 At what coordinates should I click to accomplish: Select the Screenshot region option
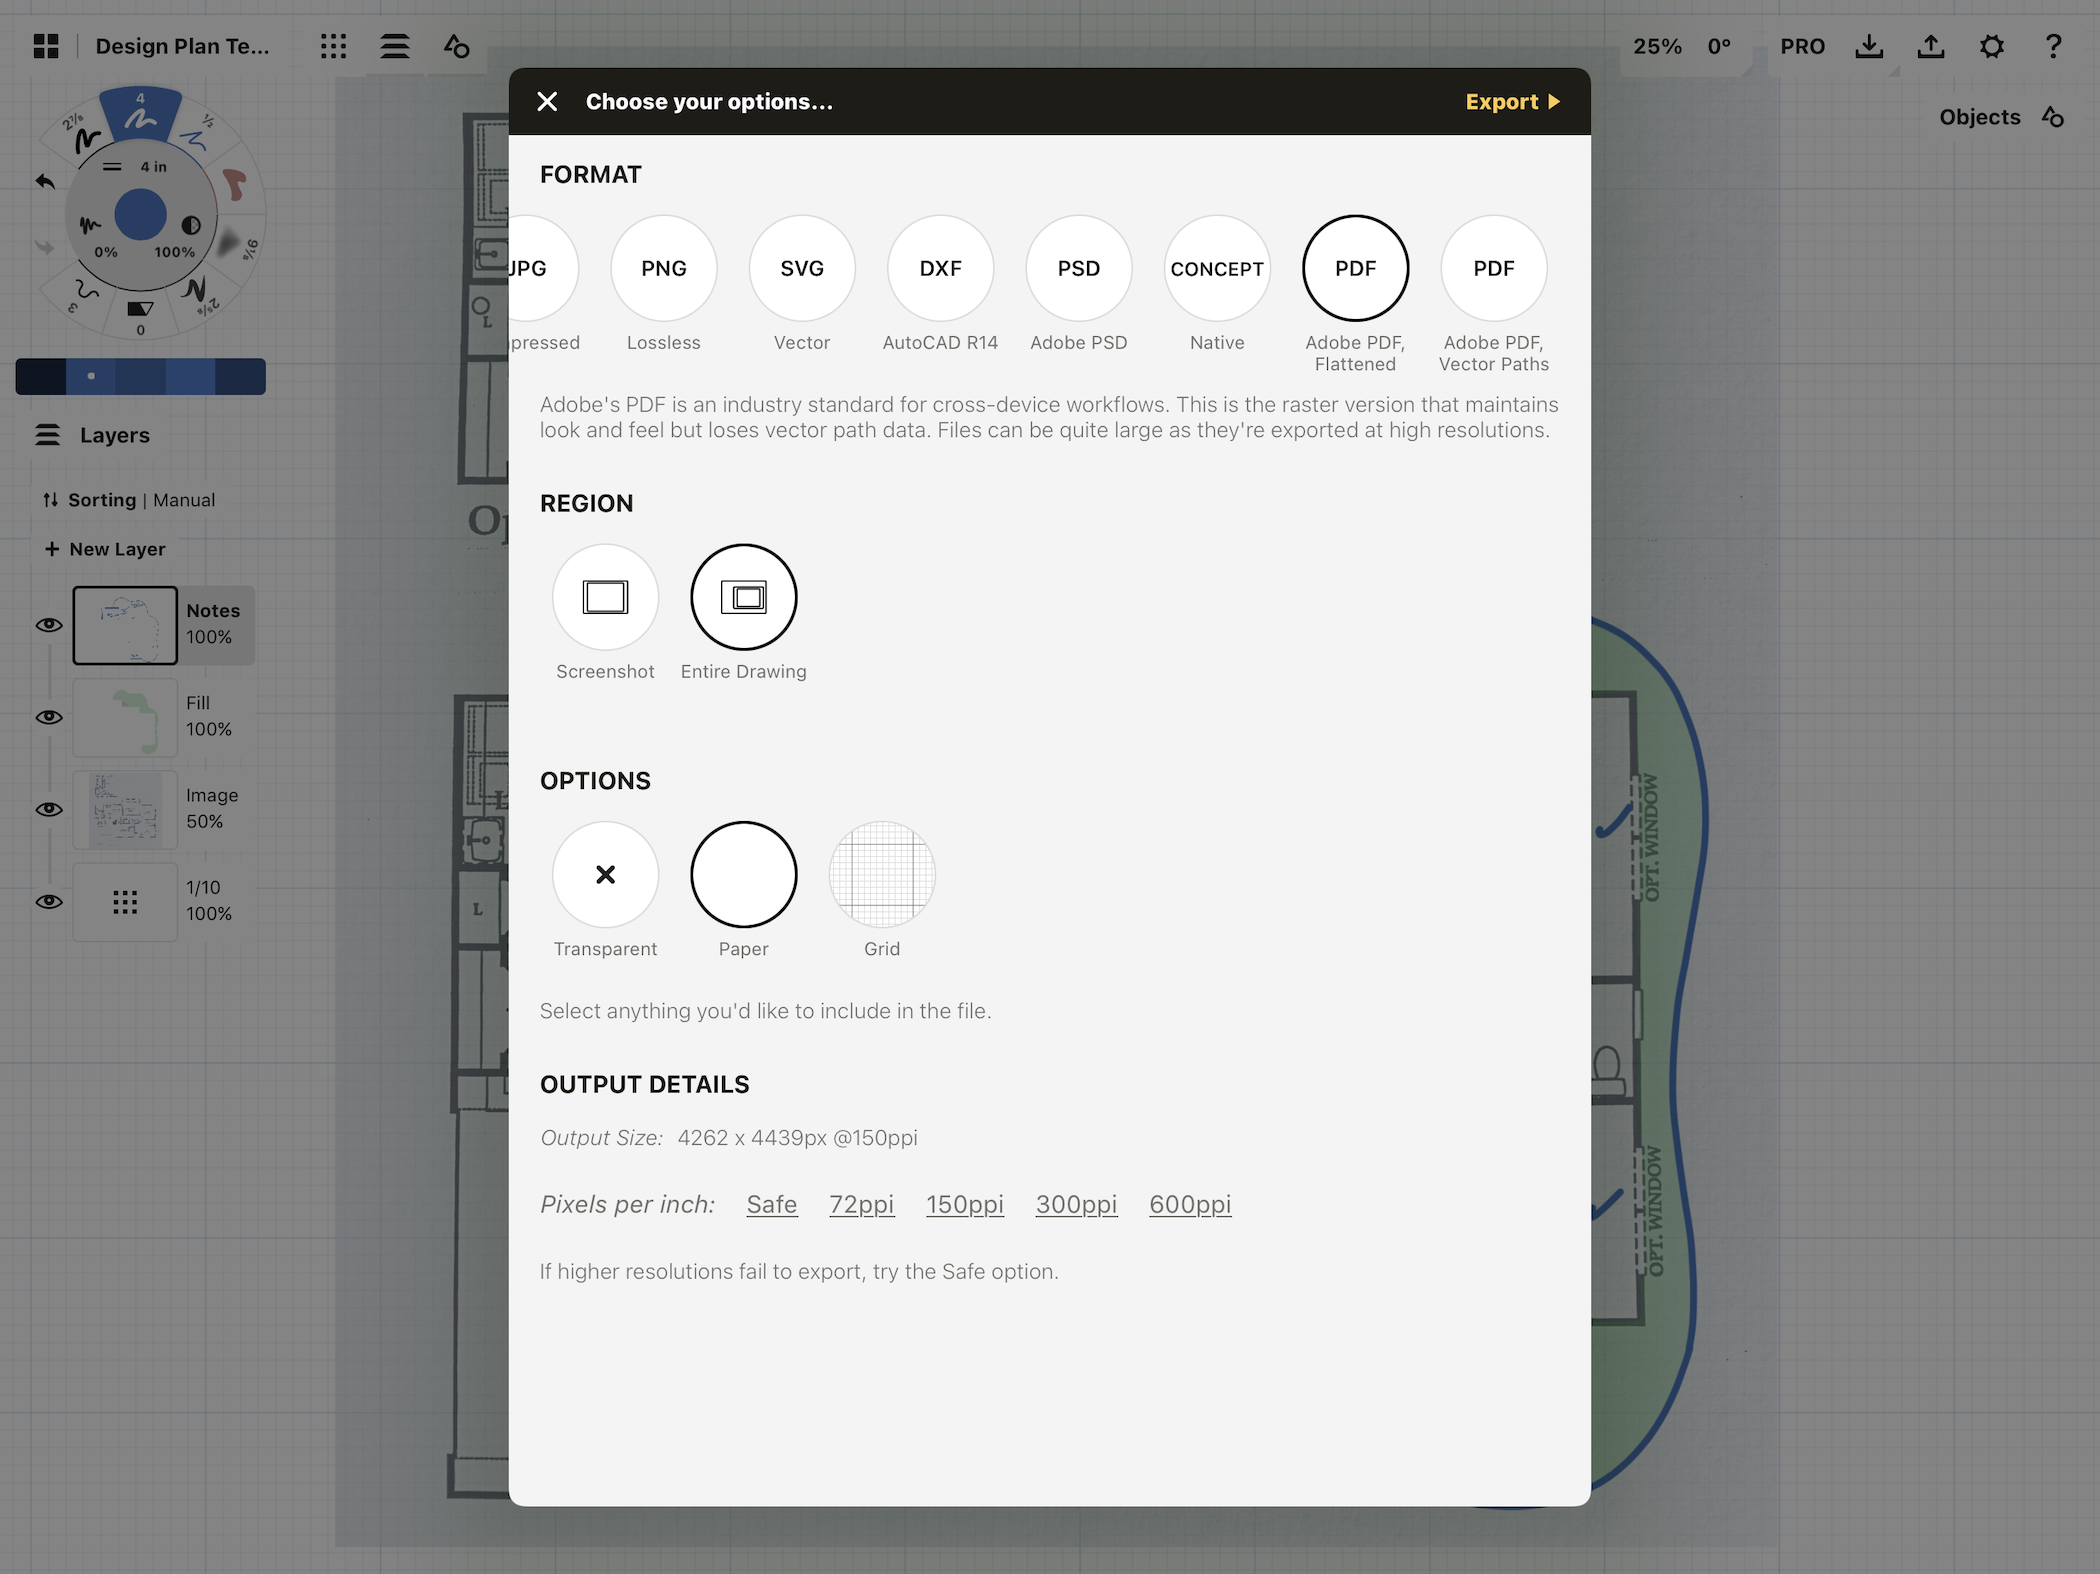tap(605, 597)
